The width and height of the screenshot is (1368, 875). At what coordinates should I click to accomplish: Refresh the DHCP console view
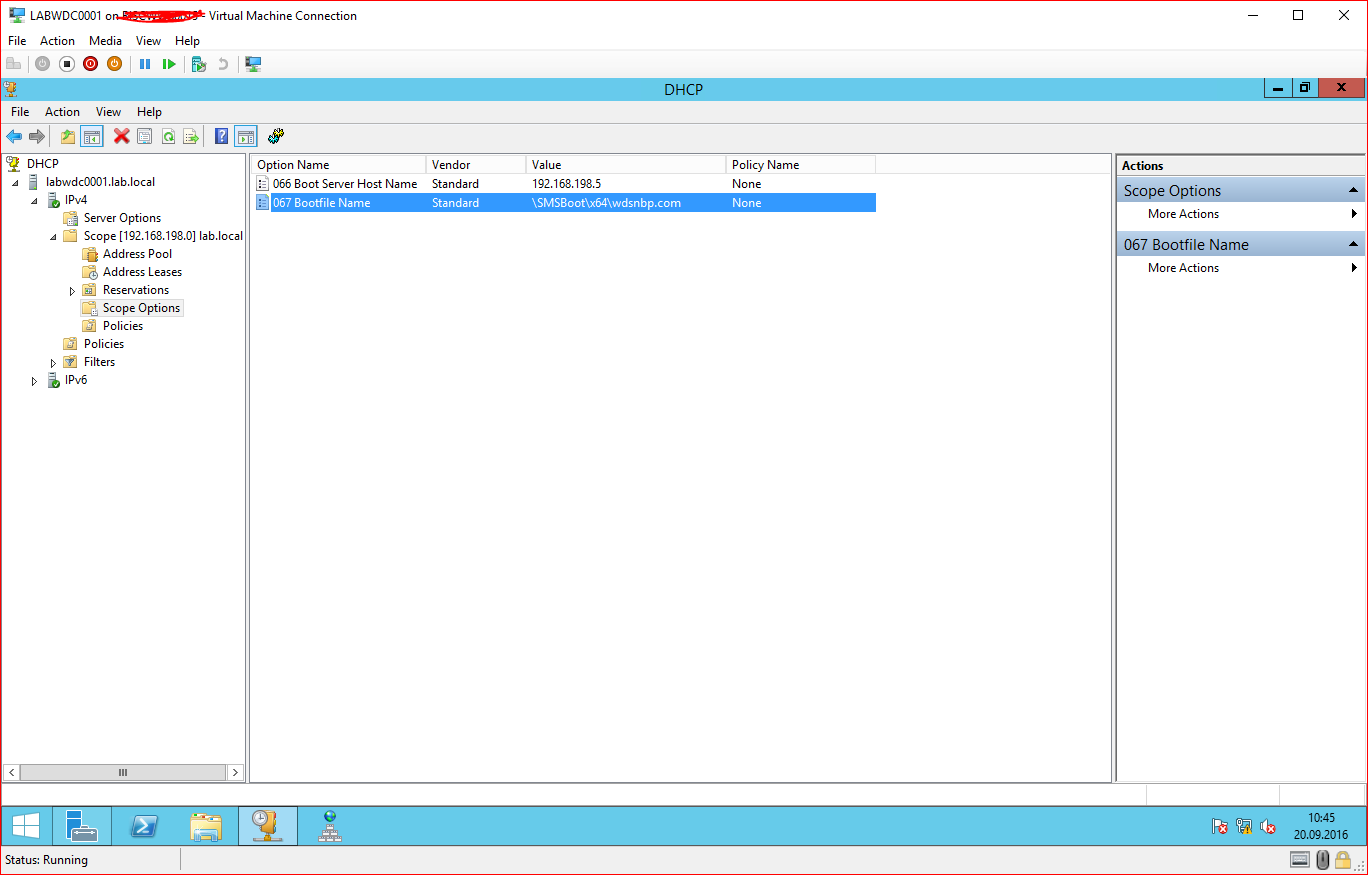coord(168,136)
